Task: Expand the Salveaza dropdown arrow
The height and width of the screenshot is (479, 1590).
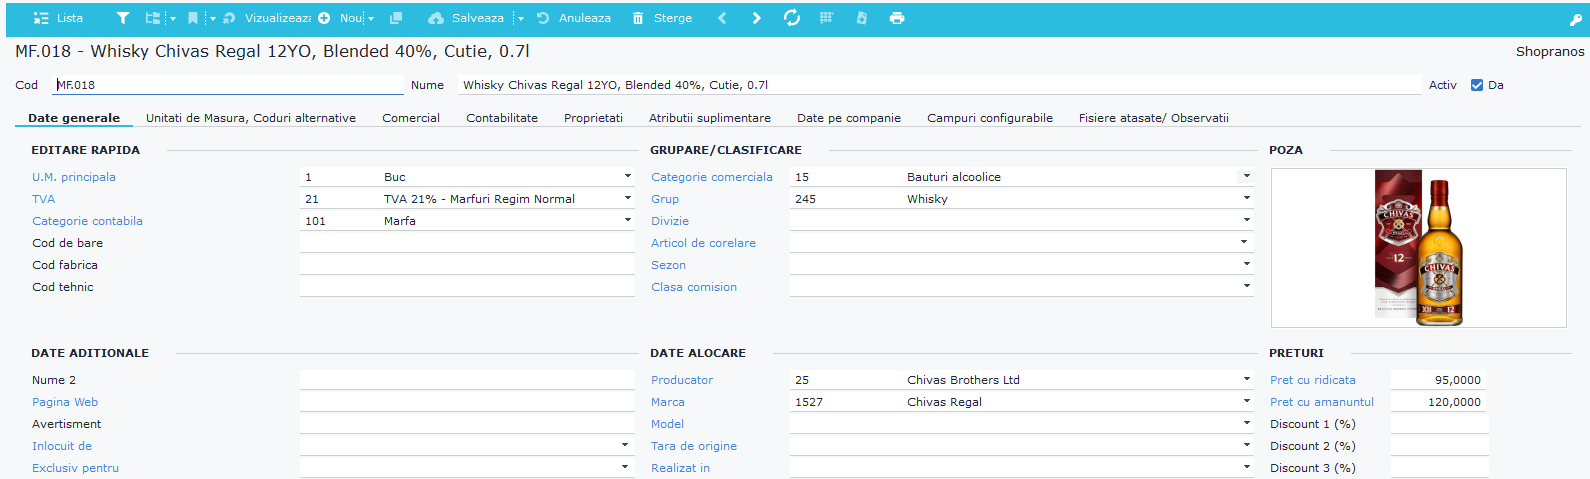Action: point(520,18)
